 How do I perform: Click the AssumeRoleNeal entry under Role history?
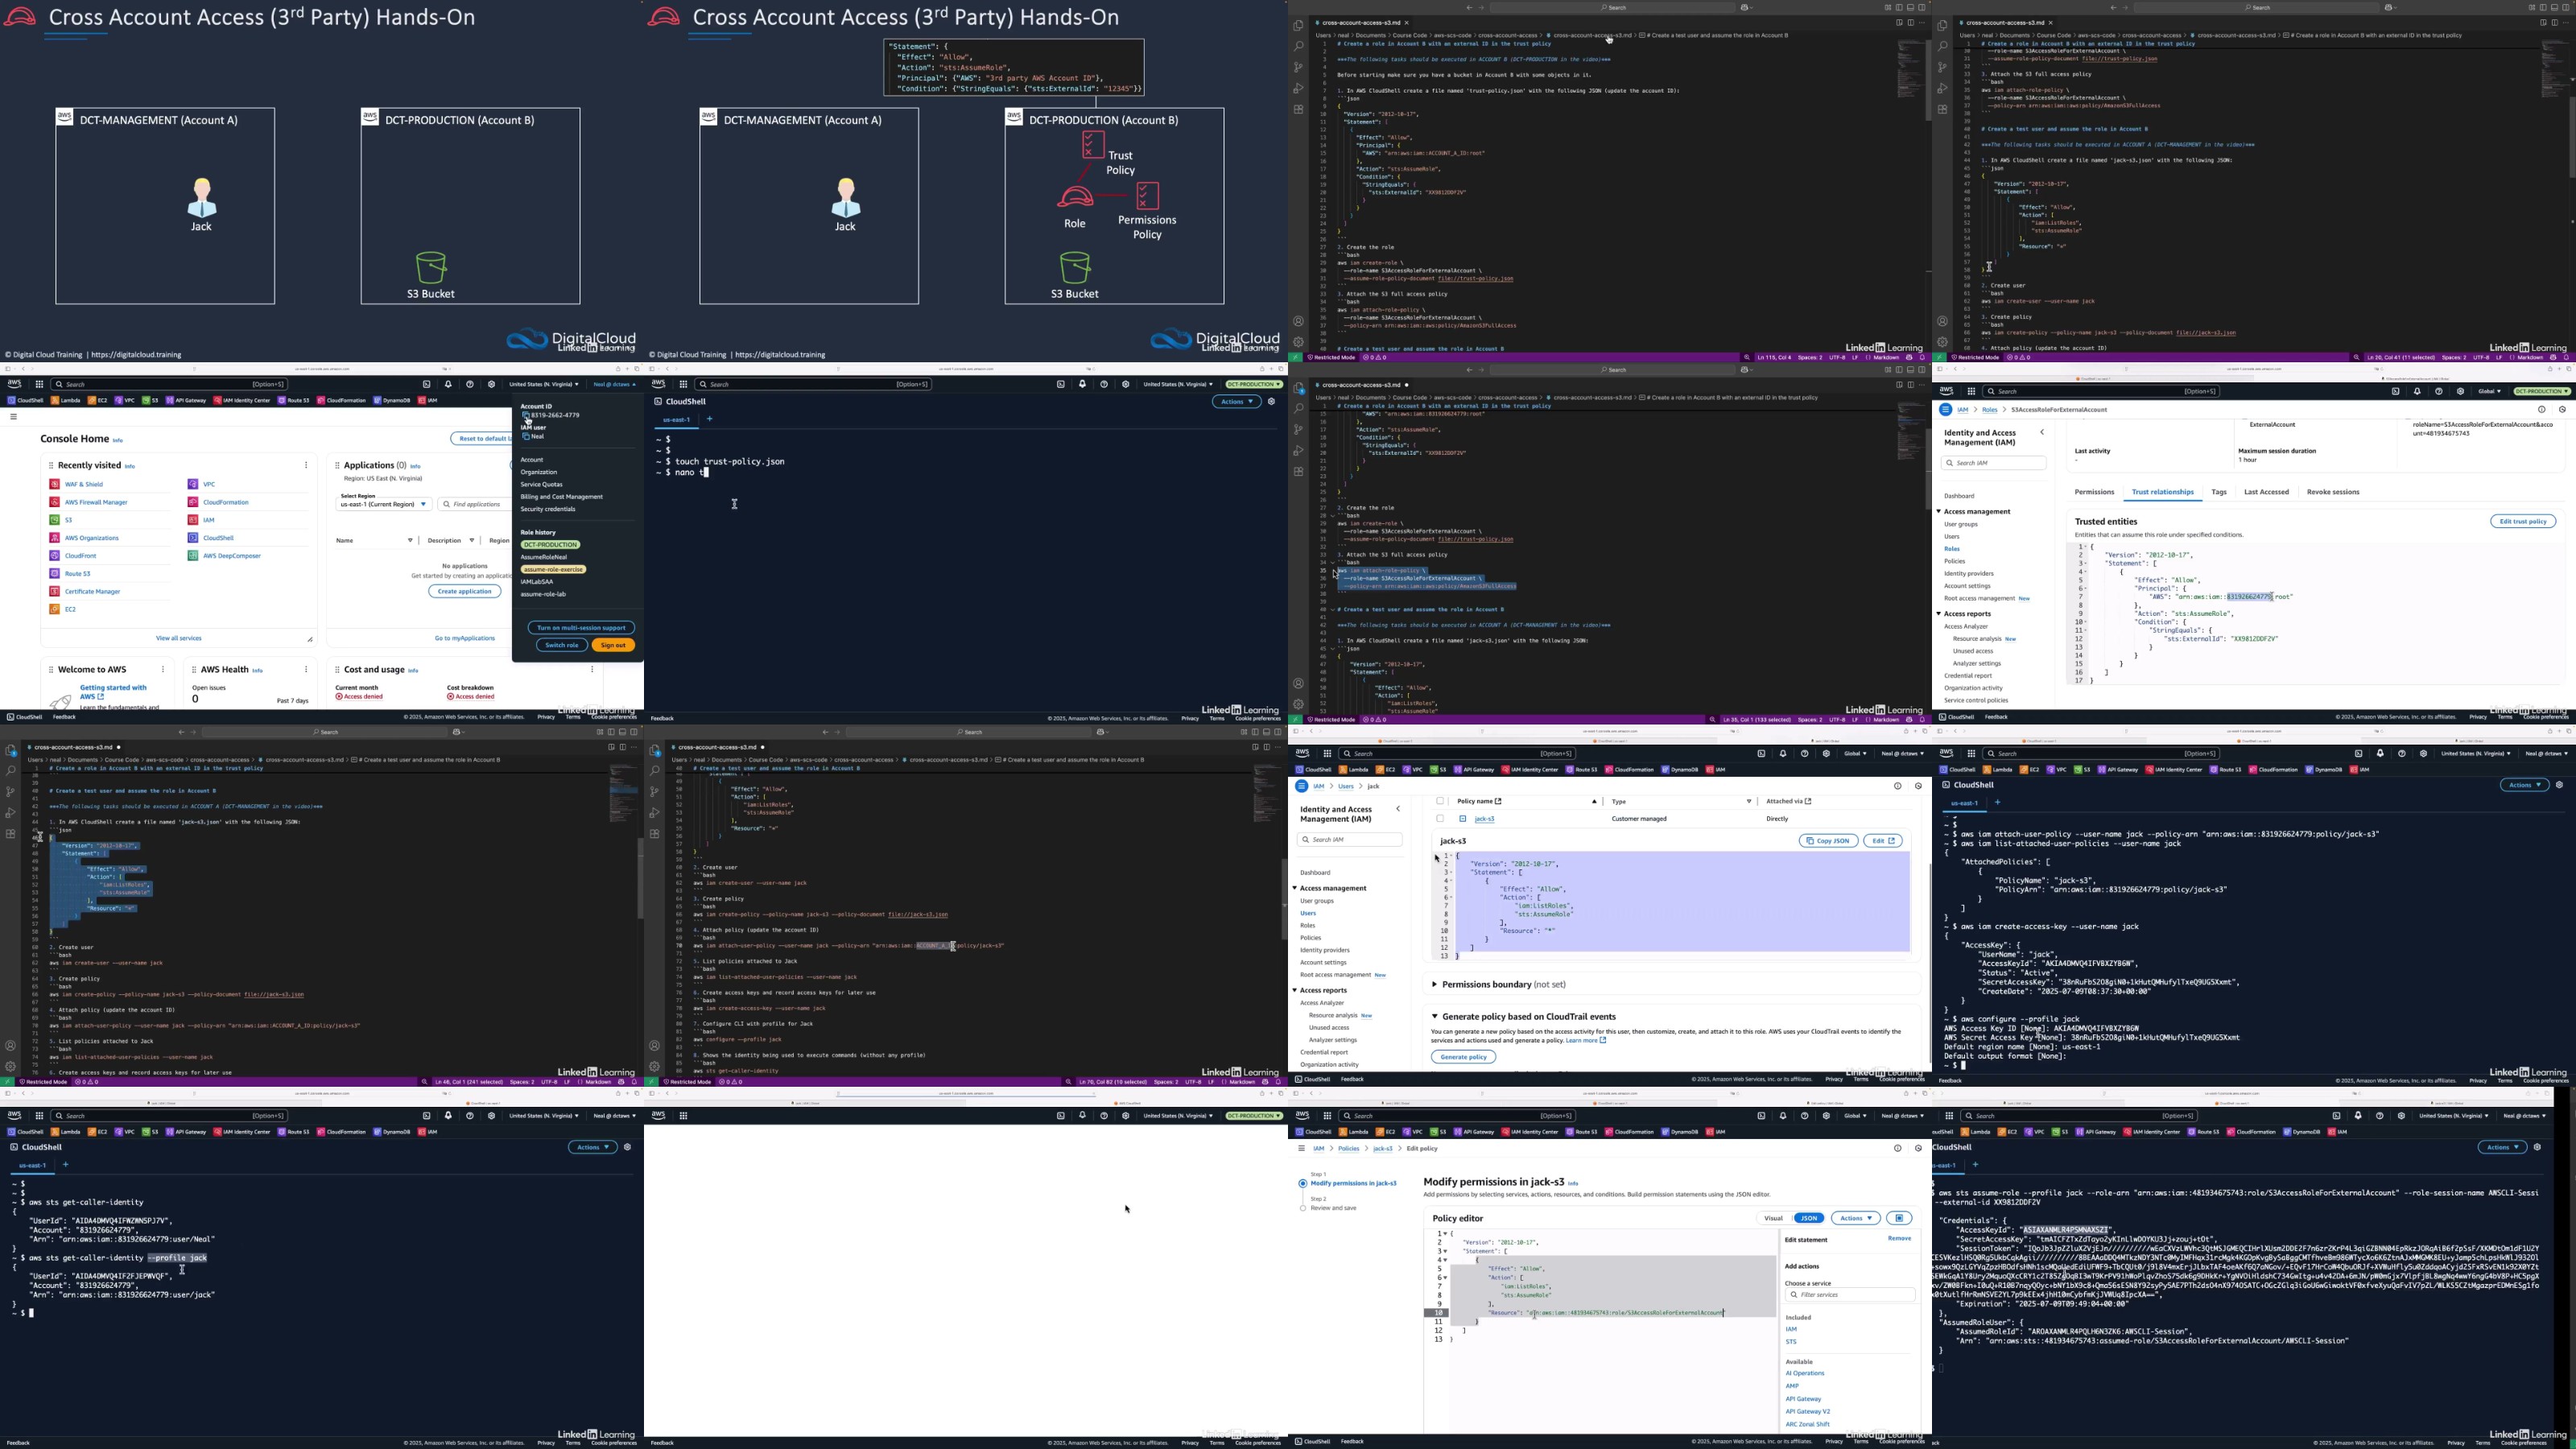click(x=544, y=557)
